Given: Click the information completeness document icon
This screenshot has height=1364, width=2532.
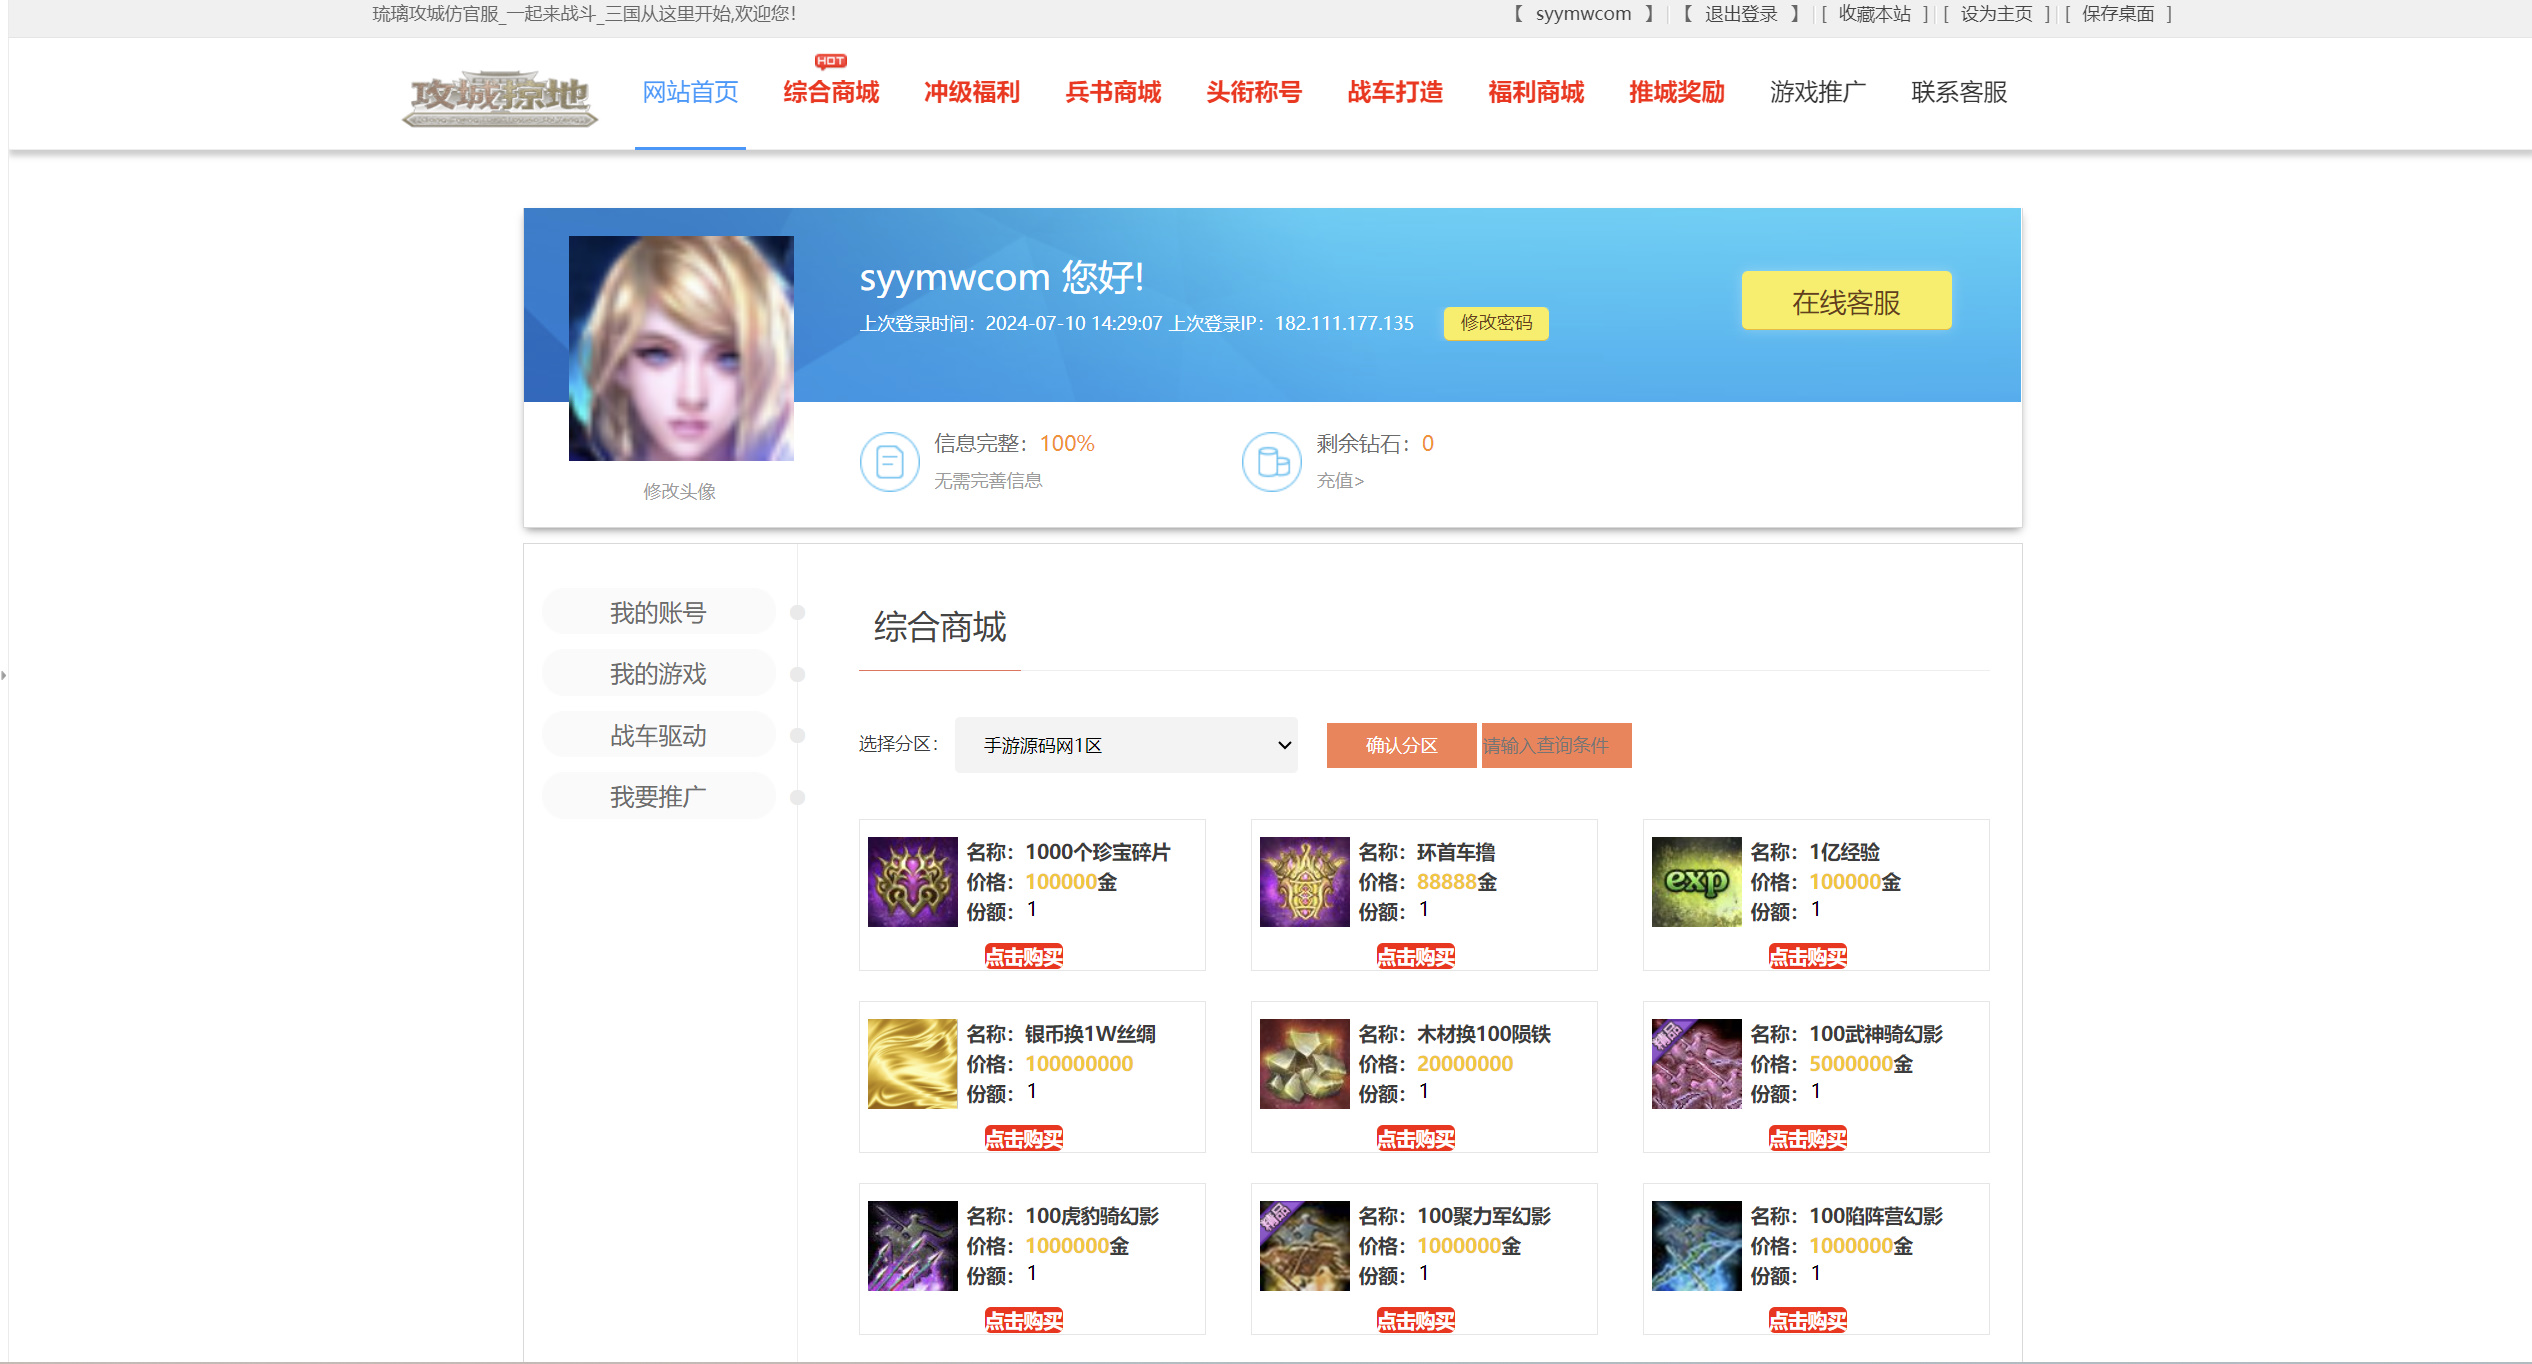Looking at the screenshot, I should click(889, 462).
